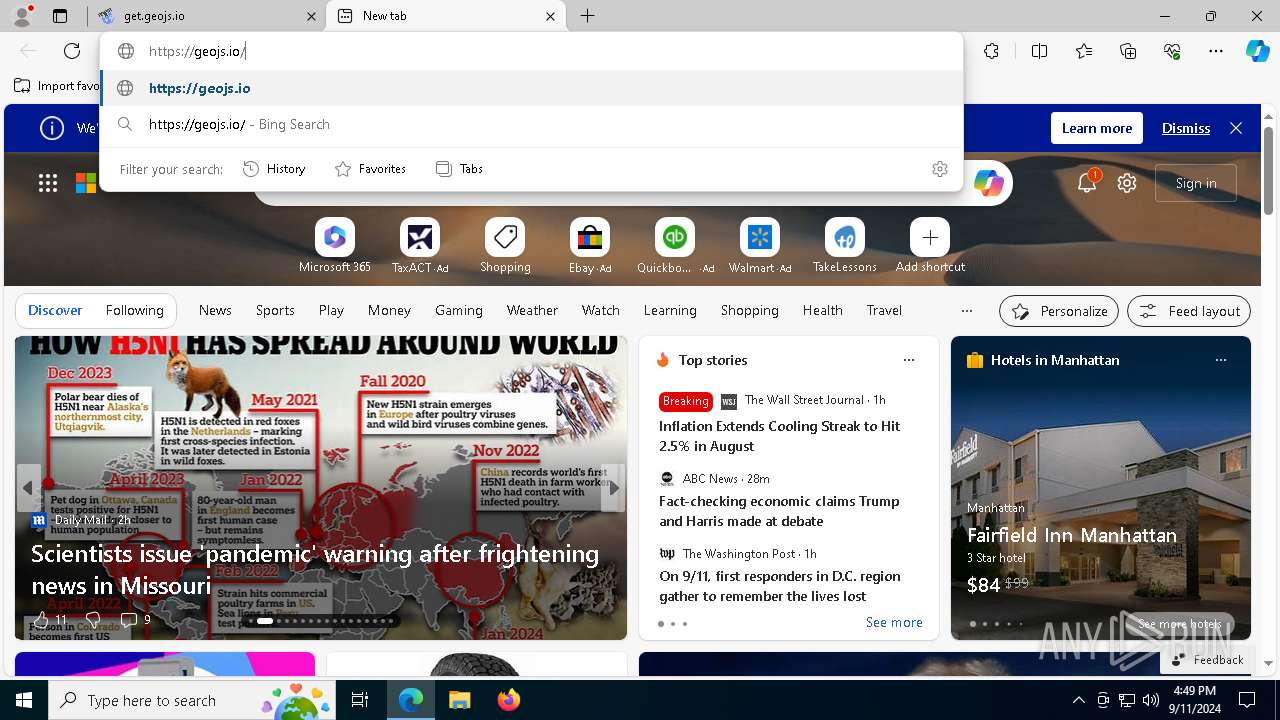Open Top stories options menu
The width and height of the screenshot is (1280, 720).
pos(908,360)
